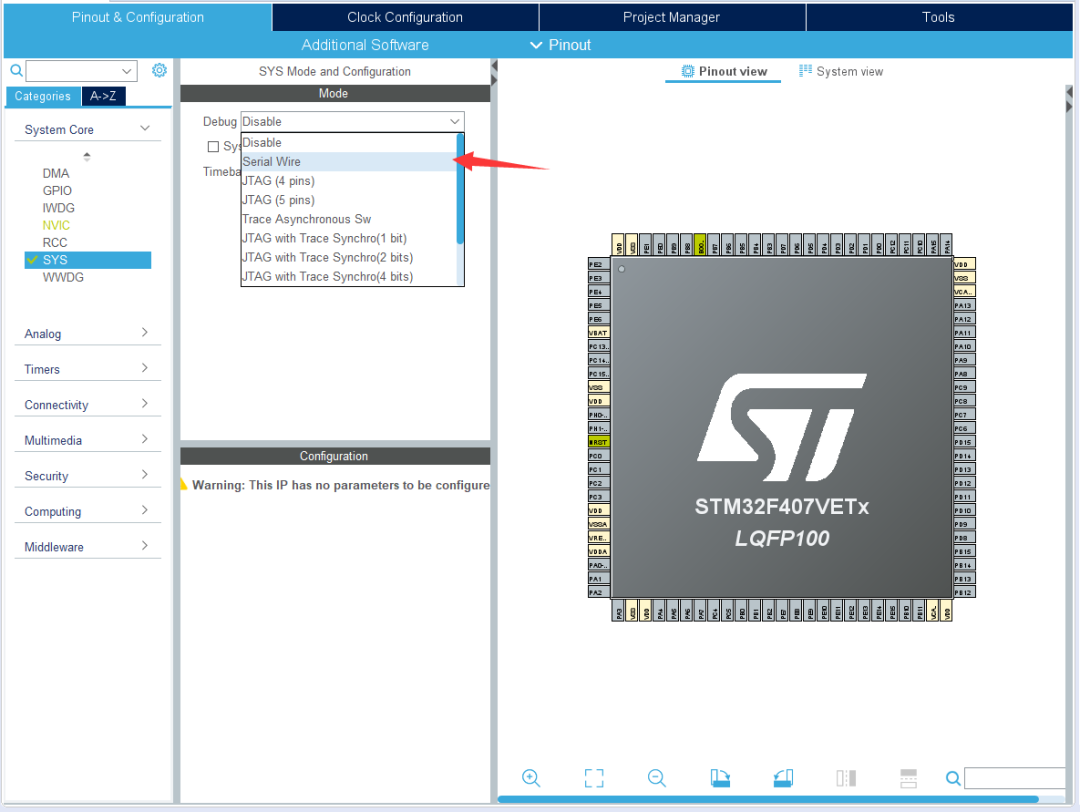Image resolution: width=1080 pixels, height=812 pixels.
Task: Switch to System view
Action: pos(841,72)
